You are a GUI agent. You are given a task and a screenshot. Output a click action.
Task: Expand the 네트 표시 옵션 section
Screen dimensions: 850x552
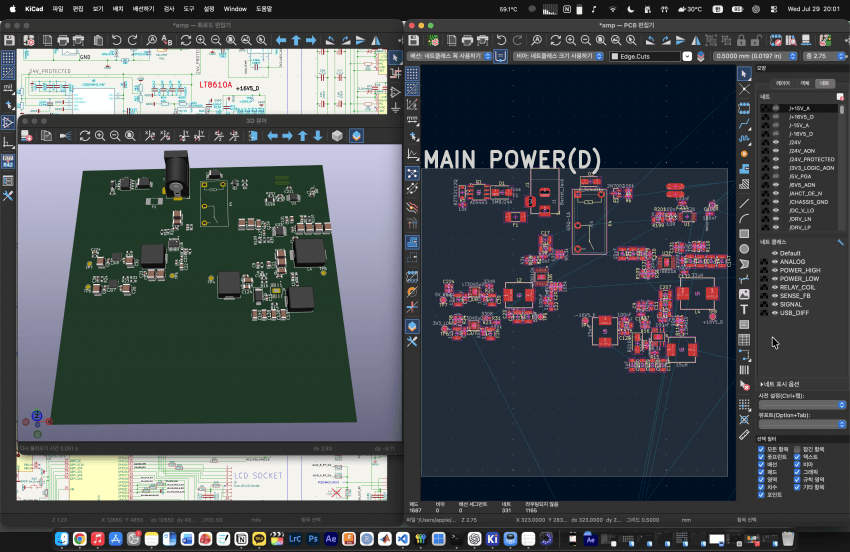(x=780, y=384)
